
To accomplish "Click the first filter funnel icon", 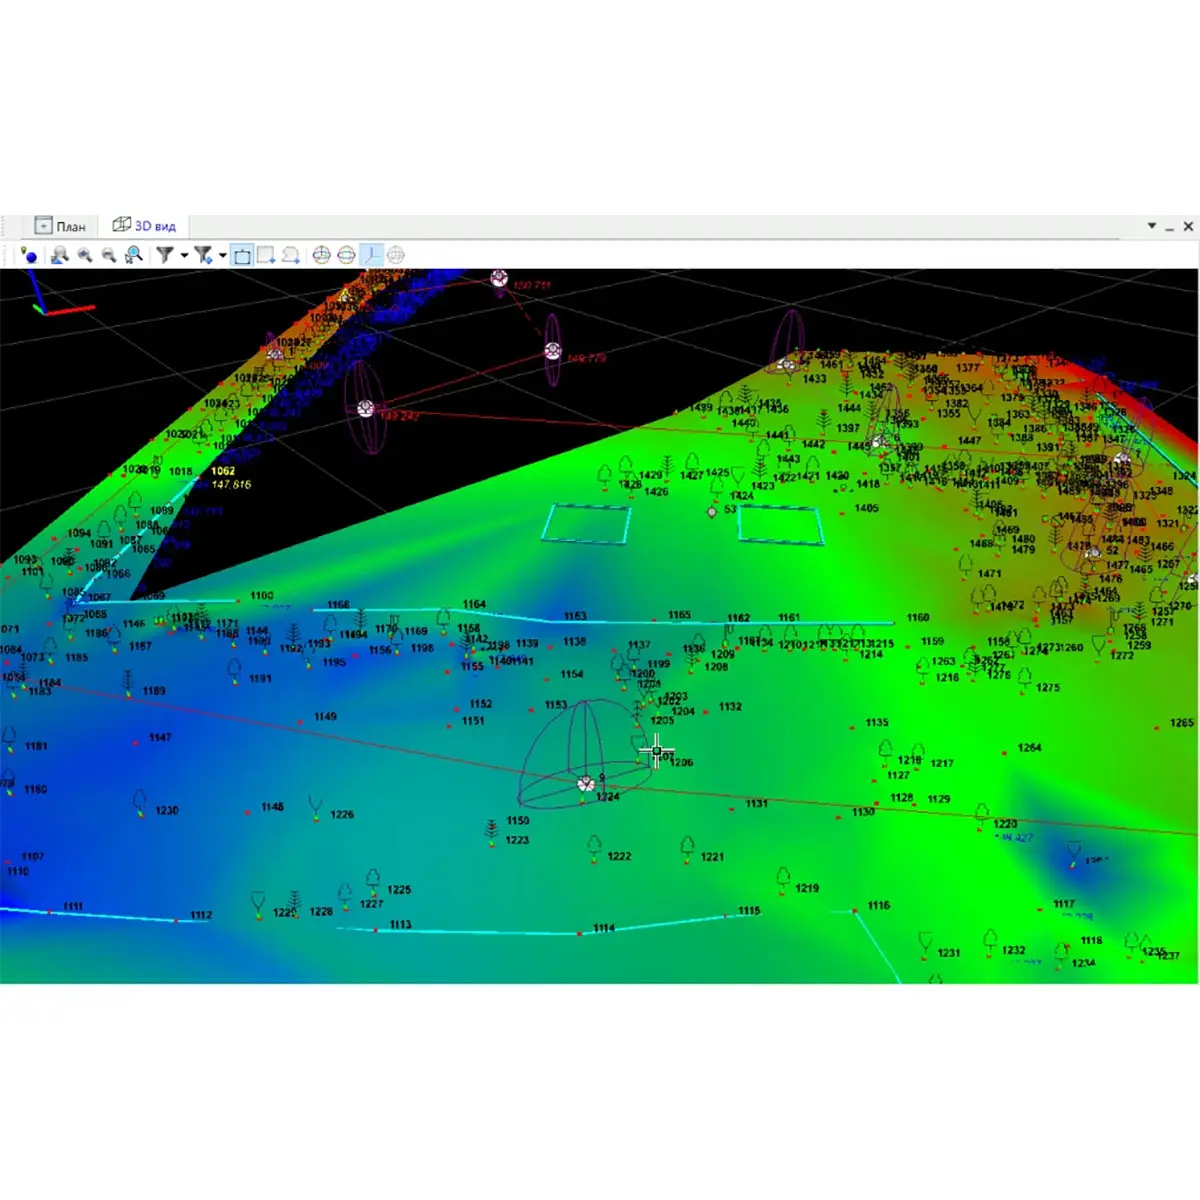I will [165, 256].
